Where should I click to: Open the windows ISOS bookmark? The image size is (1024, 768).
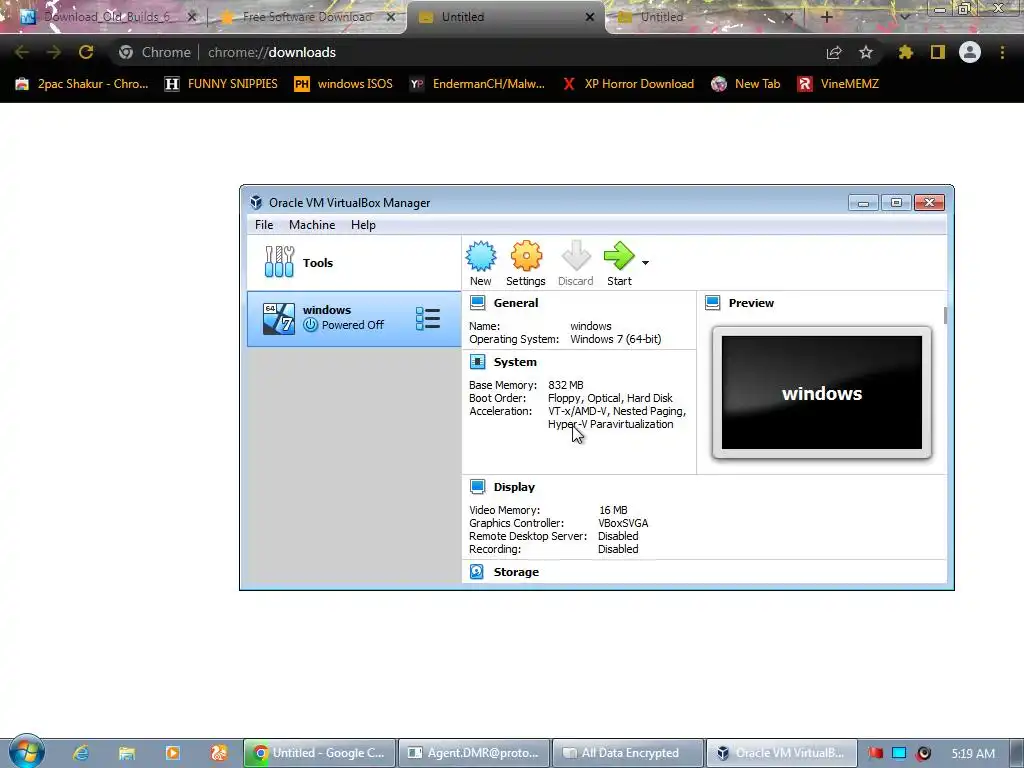coord(344,84)
